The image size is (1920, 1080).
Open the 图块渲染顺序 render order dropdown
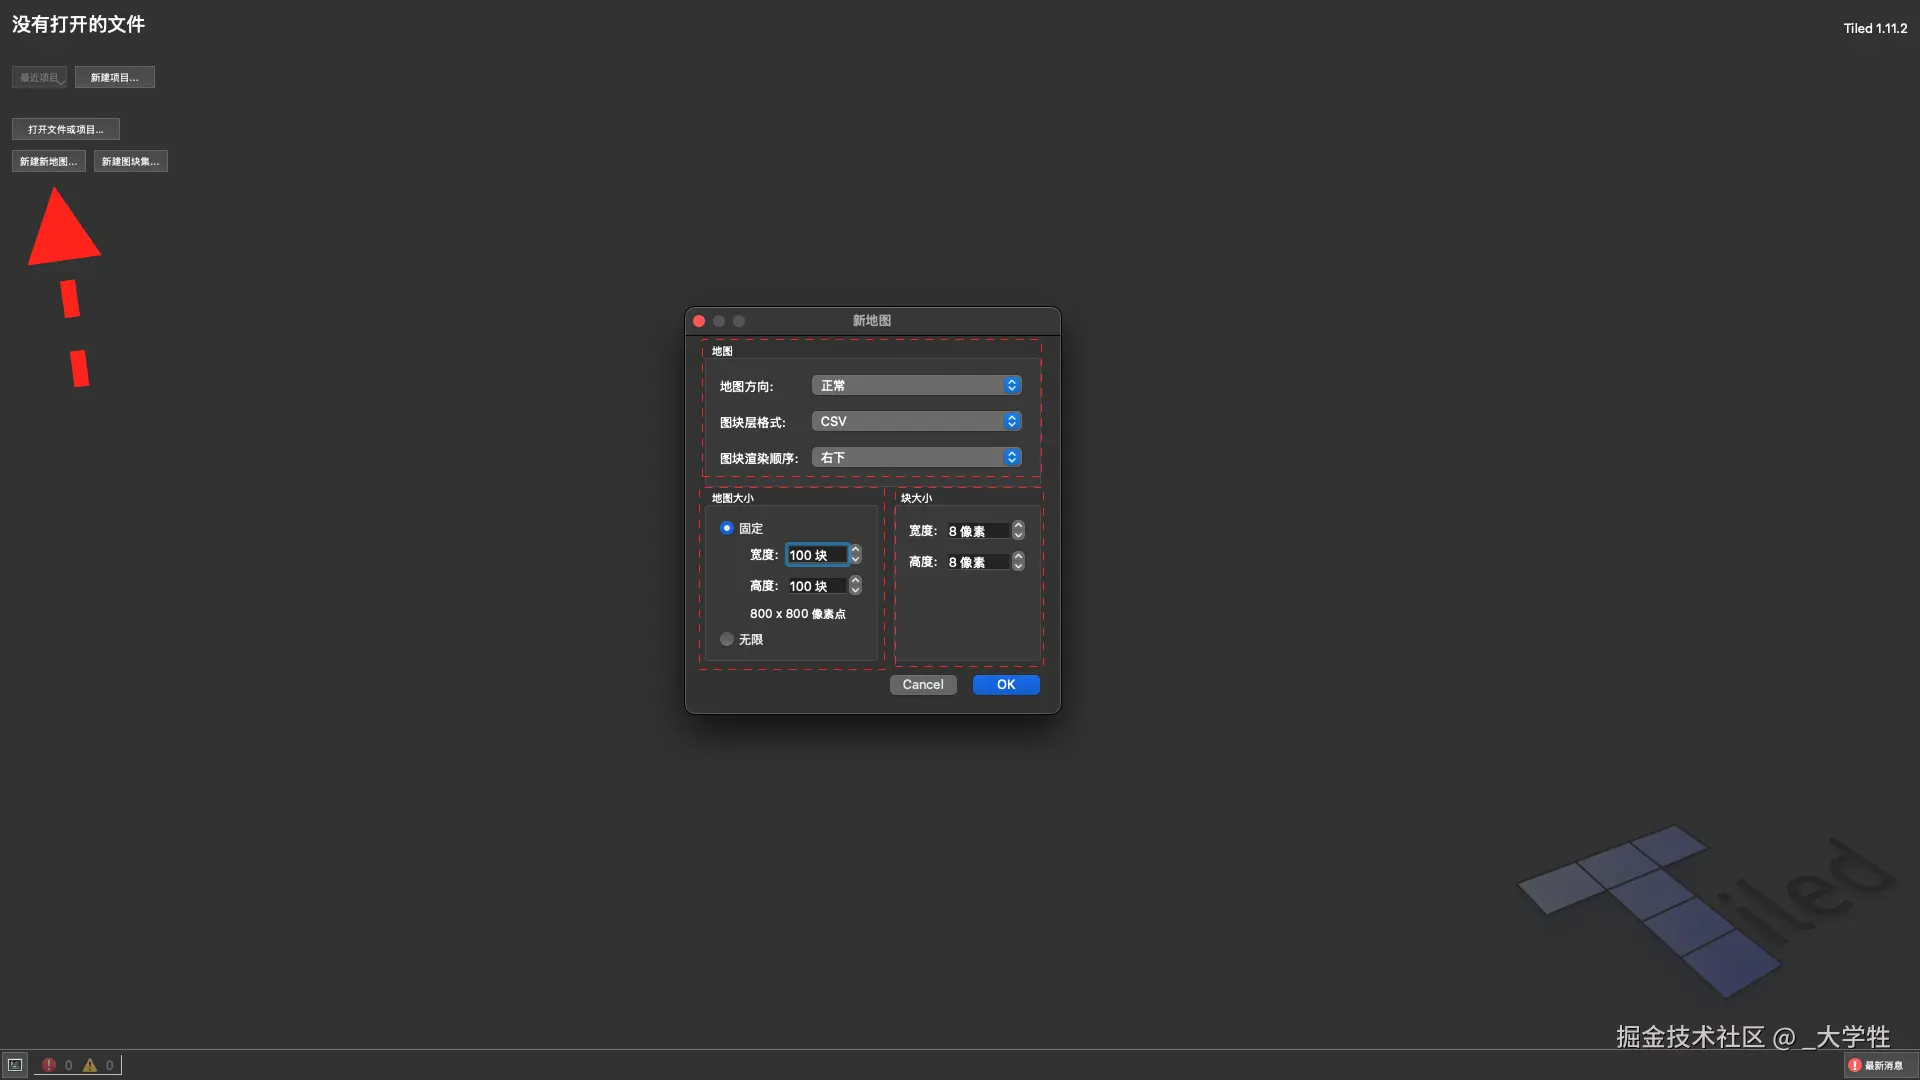tap(916, 457)
